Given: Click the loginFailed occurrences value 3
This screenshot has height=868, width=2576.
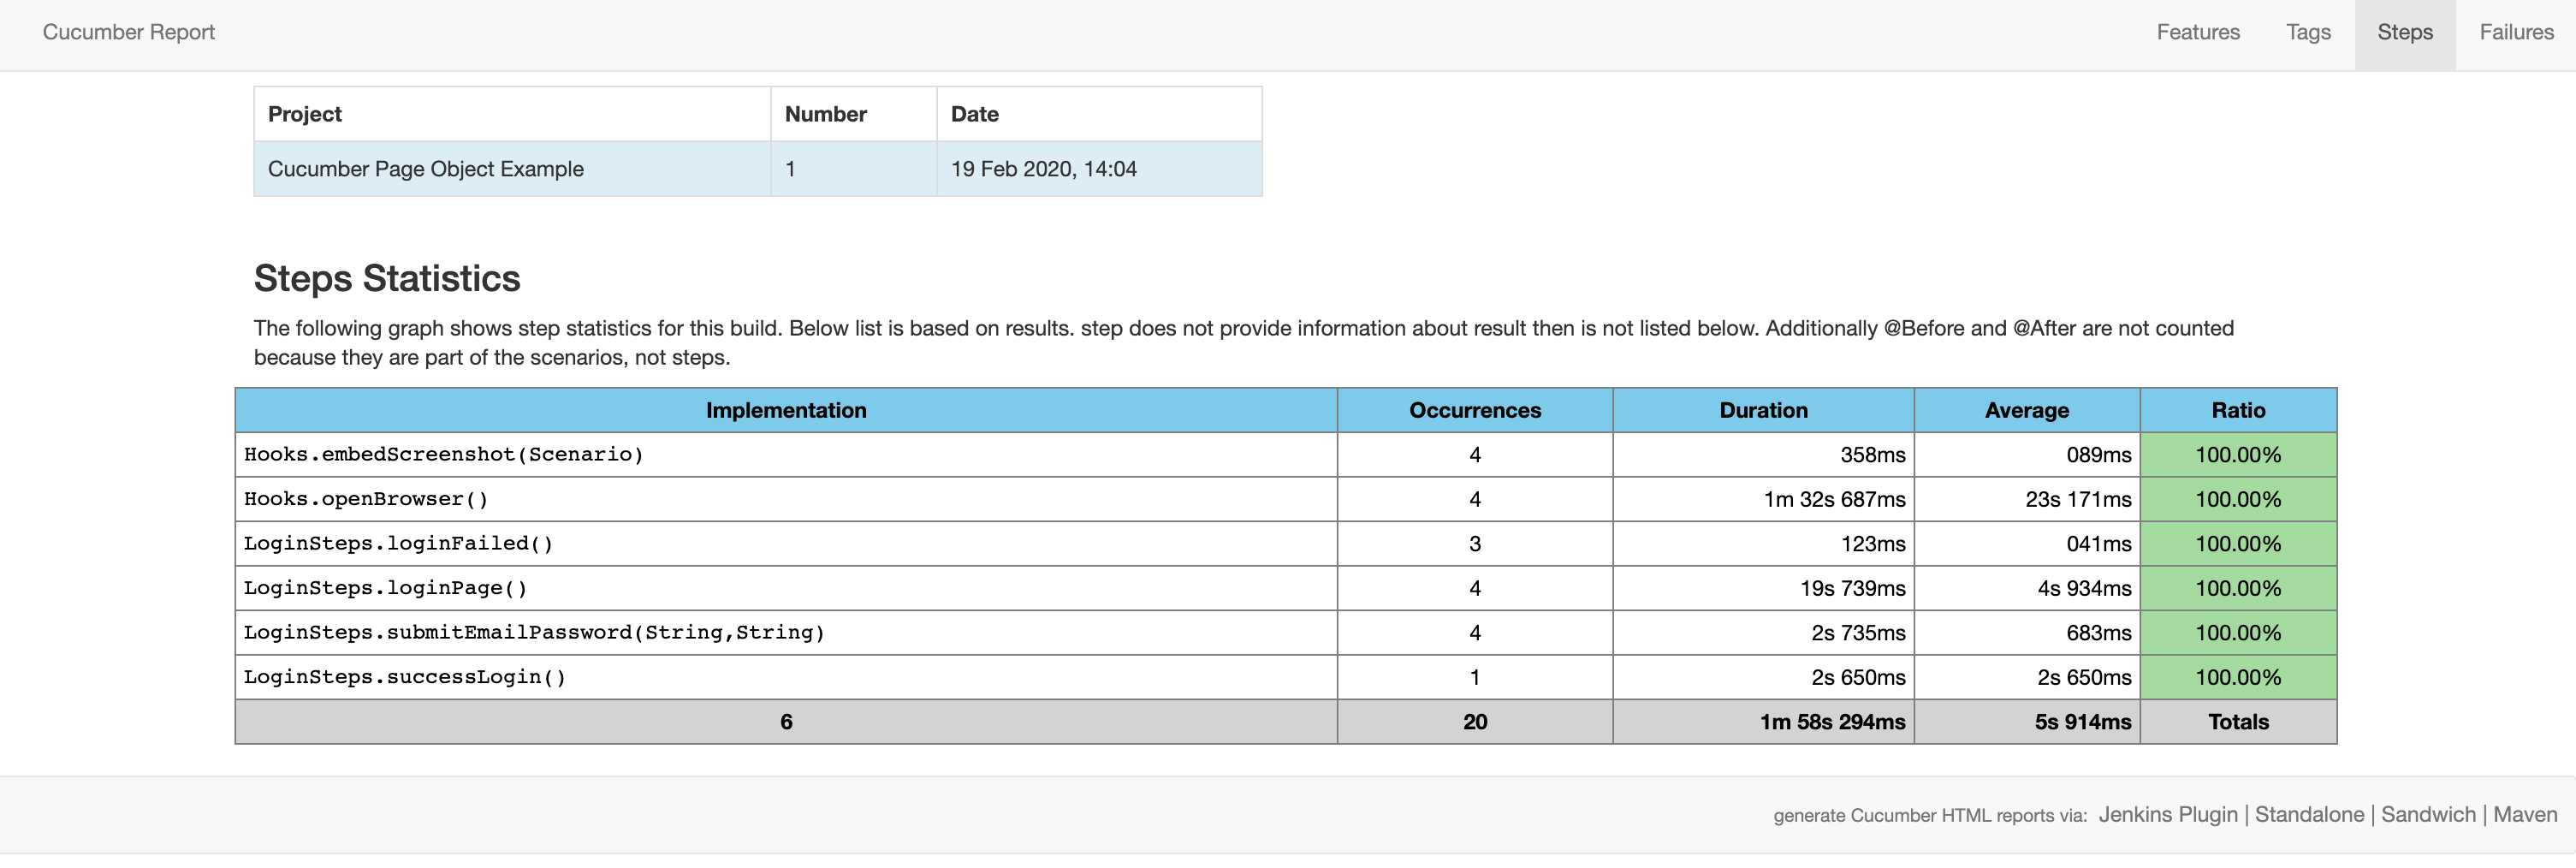Looking at the screenshot, I should pyautogui.click(x=1475, y=543).
